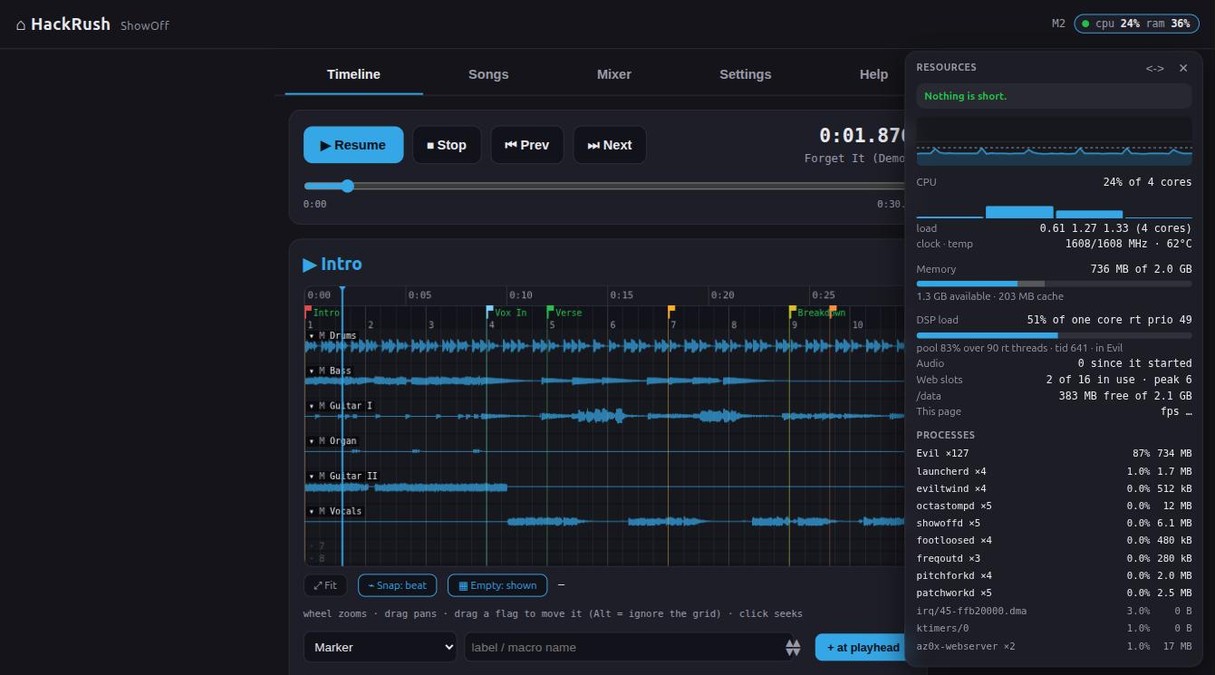Viewport: 1215px width, 675px height.
Task: Go to previous song with Prev
Action: coord(527,145)
